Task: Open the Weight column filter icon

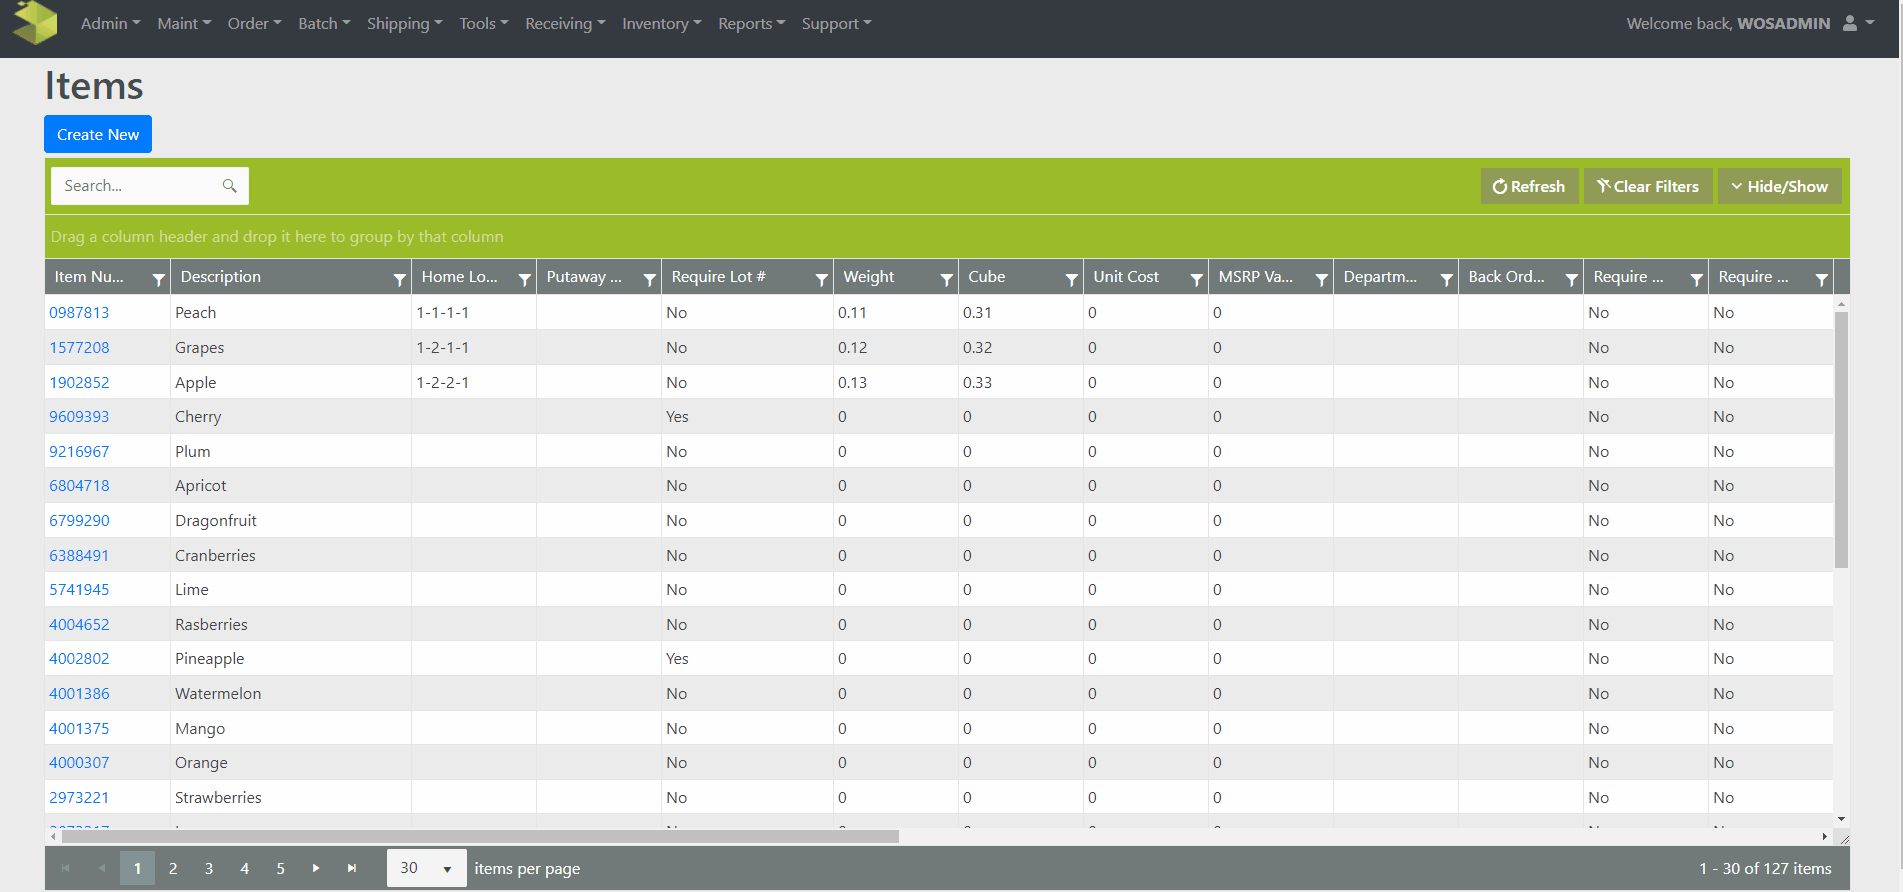Action: (x=946, y=279)
